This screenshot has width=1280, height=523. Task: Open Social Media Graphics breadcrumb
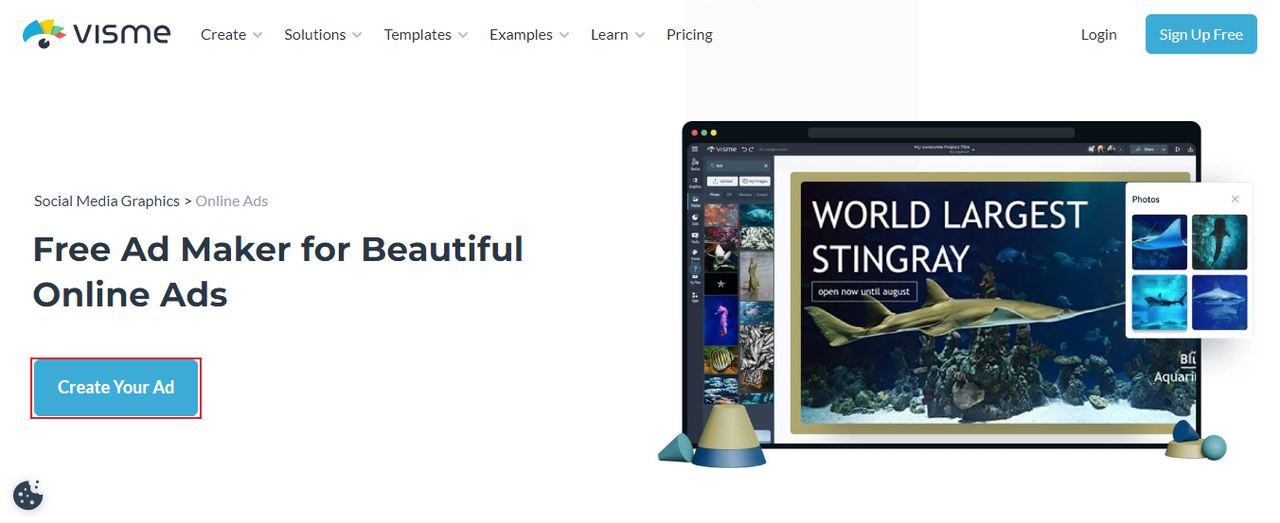[107, 201]
